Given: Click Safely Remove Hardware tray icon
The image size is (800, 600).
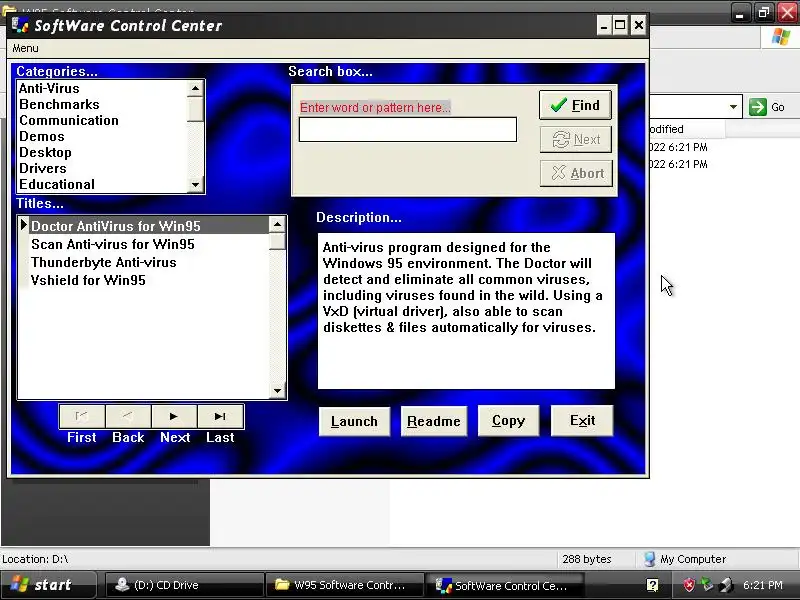Looking at the screenshot, I should tap(726, 585).
